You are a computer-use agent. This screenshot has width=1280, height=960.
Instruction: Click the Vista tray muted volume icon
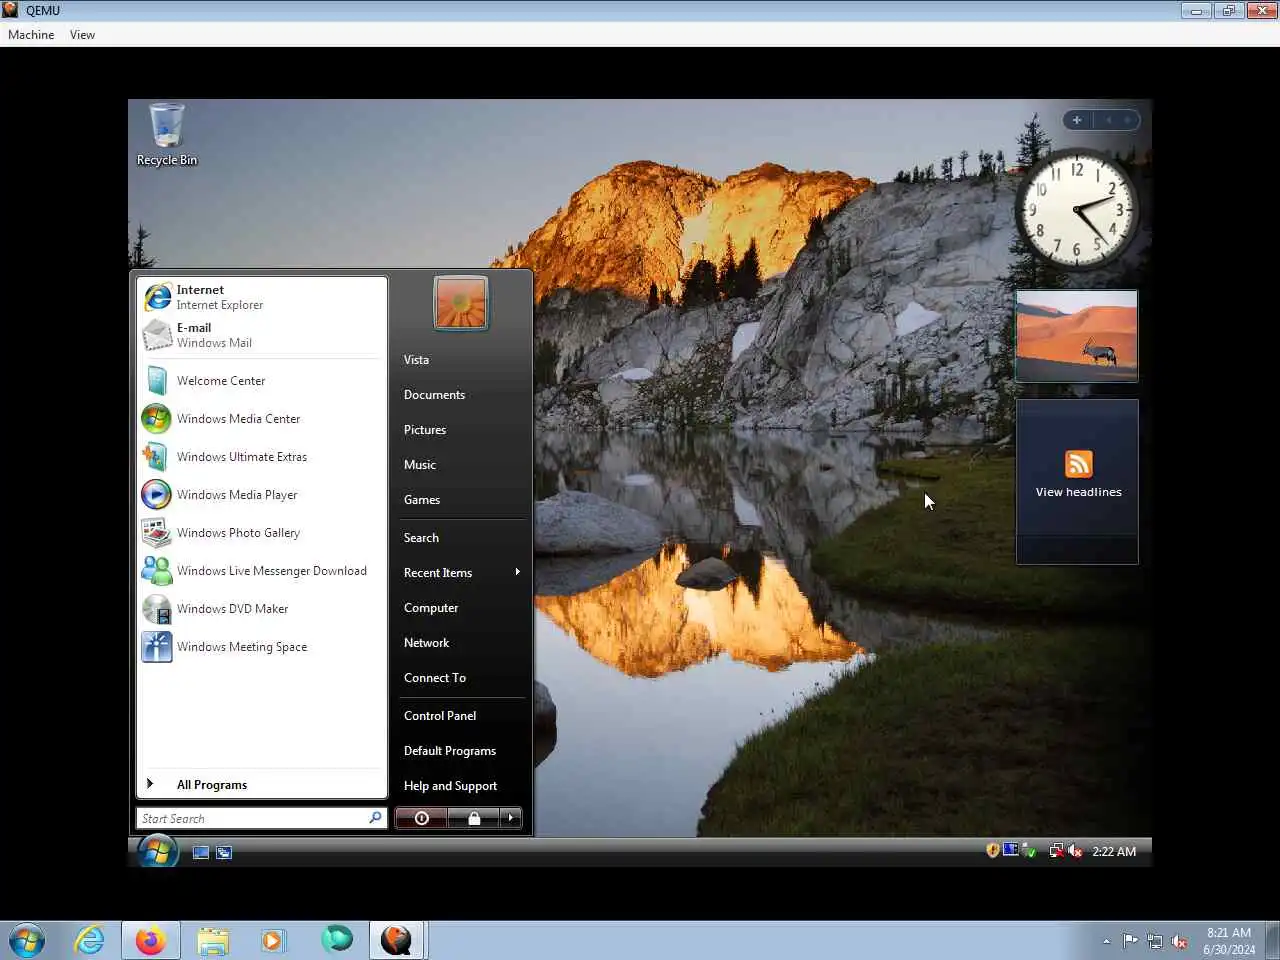click(1075, 851)
